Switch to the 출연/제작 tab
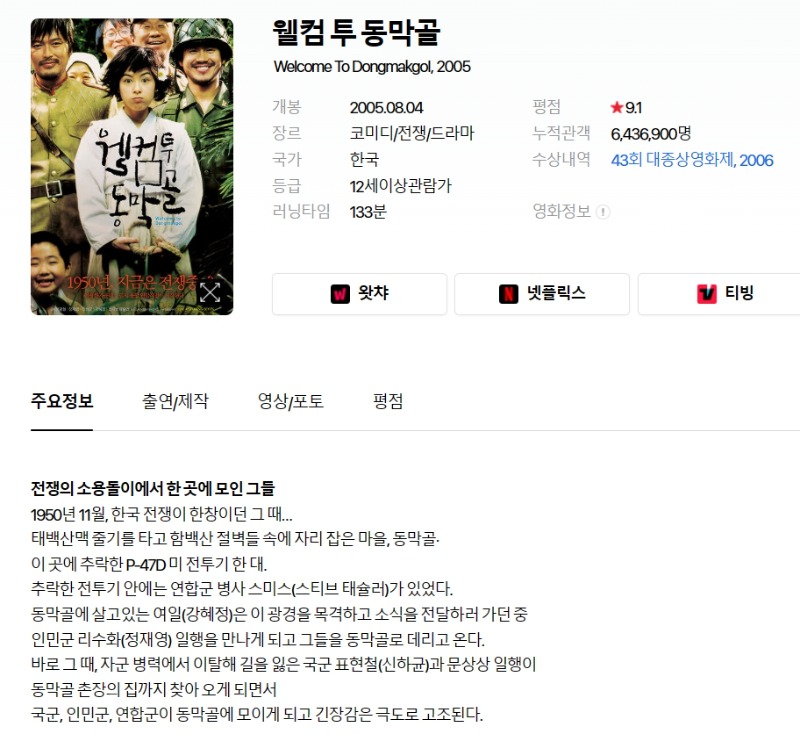The width and height of the screenshot is (800, 734). pyautogui.click(x=175, y=401)
